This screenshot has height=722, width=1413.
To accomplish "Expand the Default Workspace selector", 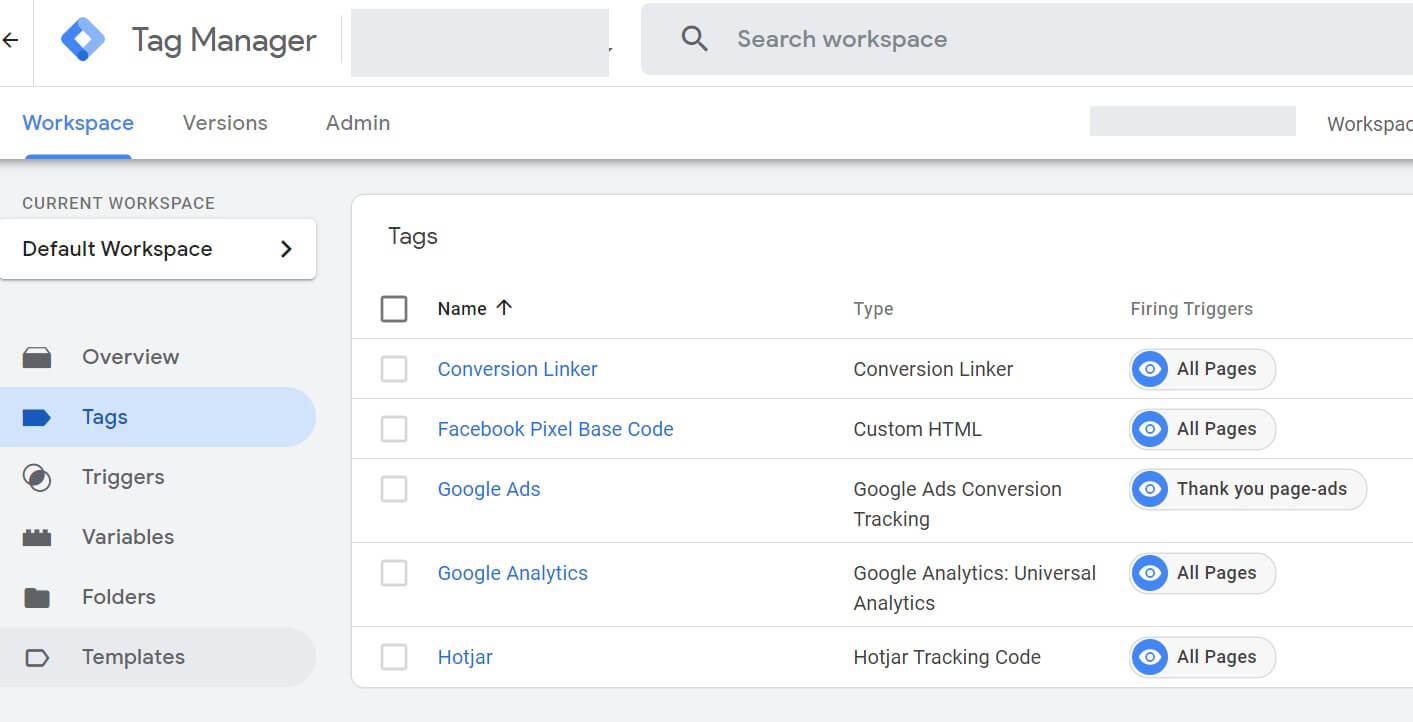I will pyautogui.click(x=158, y=249).
